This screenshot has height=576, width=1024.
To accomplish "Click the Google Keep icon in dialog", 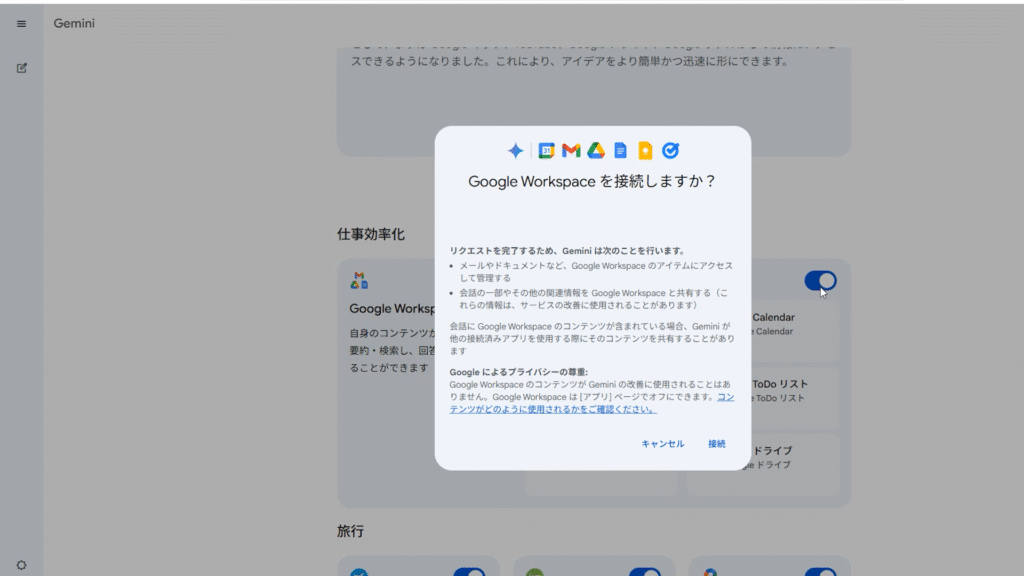I will tap(645, 151).
